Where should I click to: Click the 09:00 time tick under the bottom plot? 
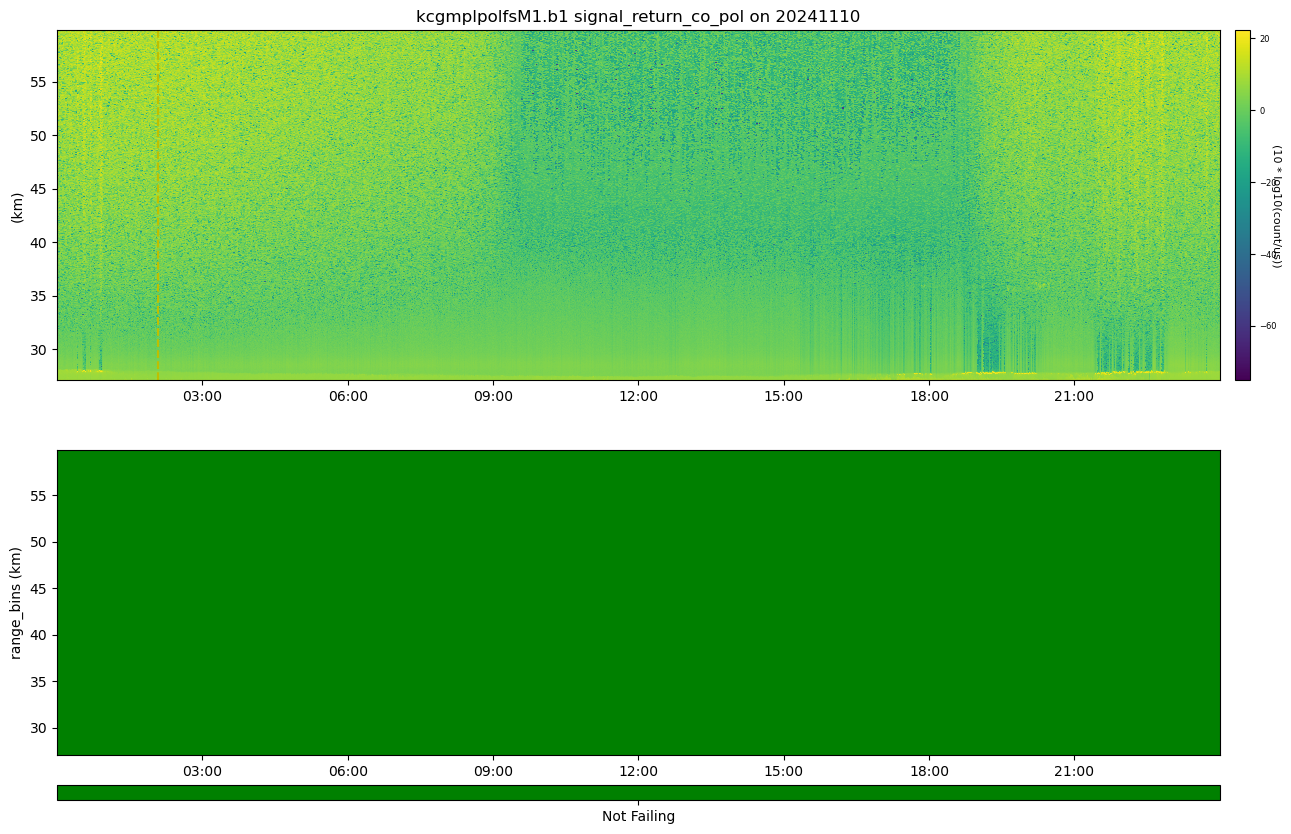tap(493, 771)
